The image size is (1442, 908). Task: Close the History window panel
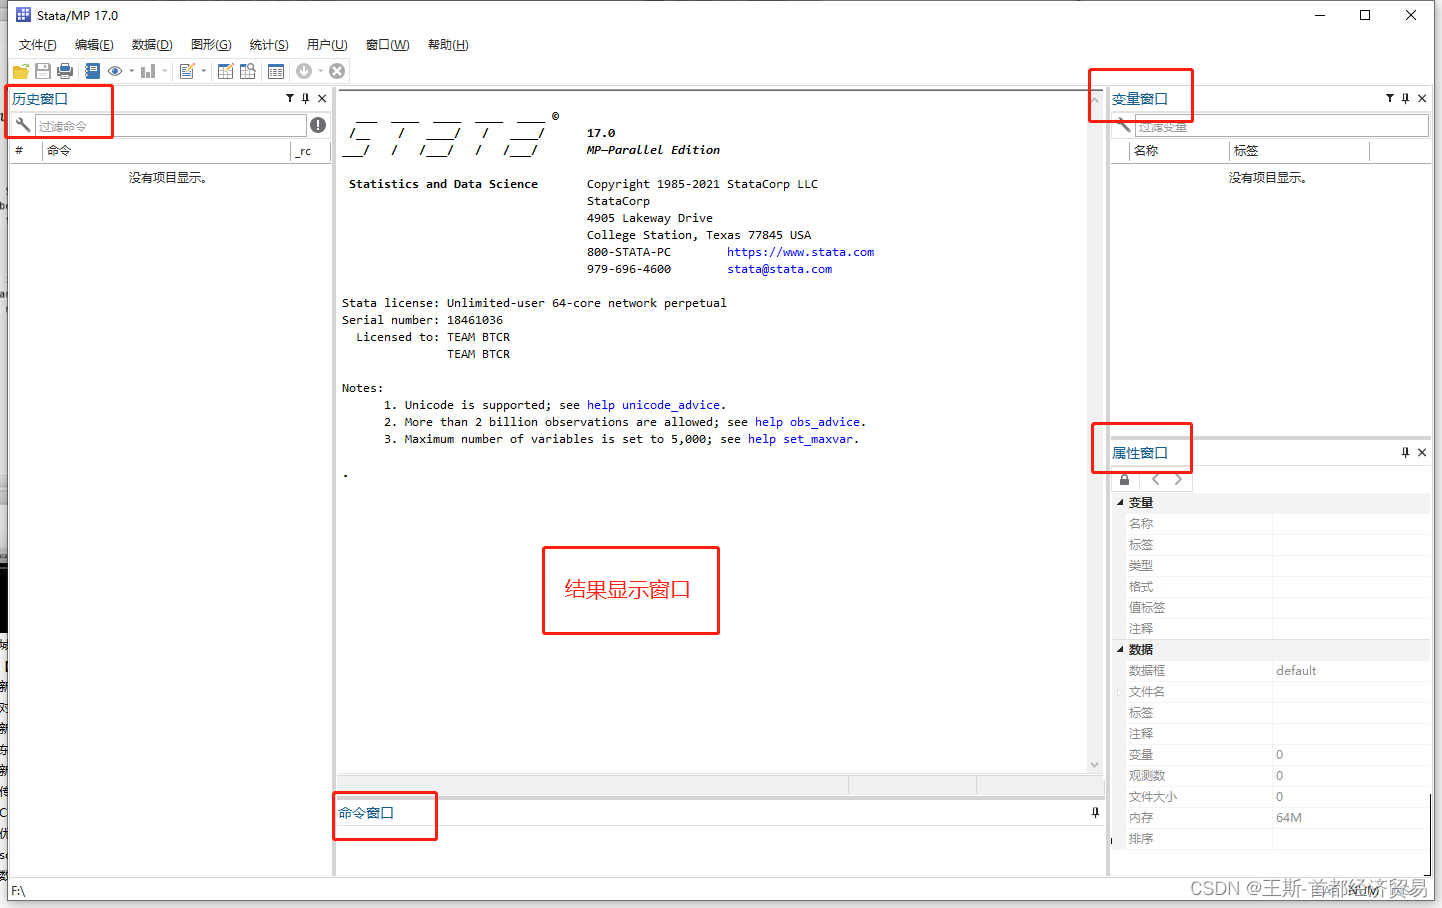pos(322,98)
